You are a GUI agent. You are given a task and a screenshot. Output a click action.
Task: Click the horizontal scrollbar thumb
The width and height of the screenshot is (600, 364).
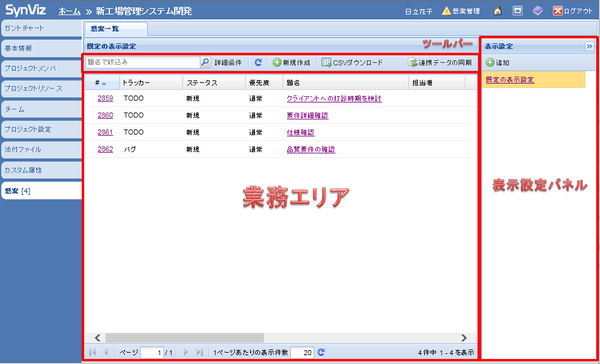pyautogui.click(x=185, y=338)
